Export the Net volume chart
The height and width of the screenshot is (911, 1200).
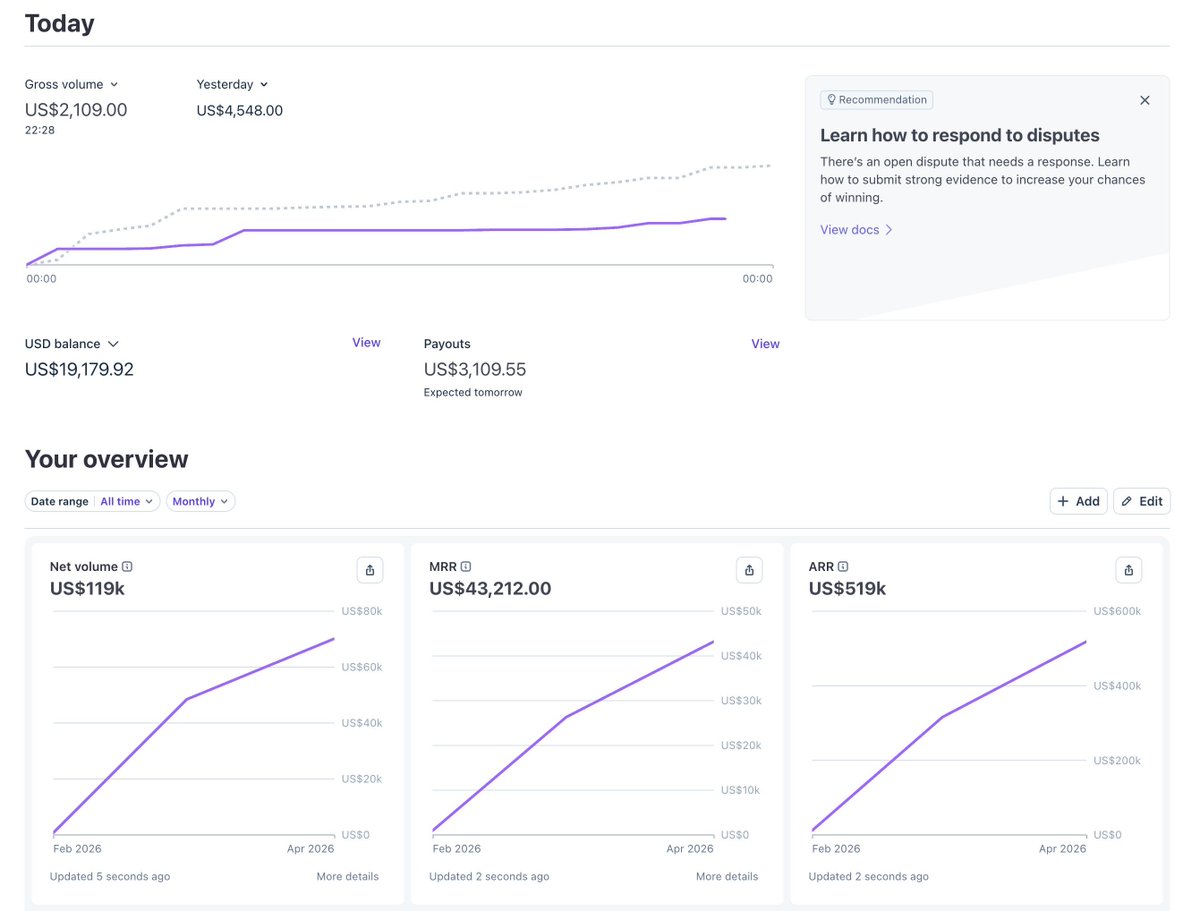click(x=370, y=570)
